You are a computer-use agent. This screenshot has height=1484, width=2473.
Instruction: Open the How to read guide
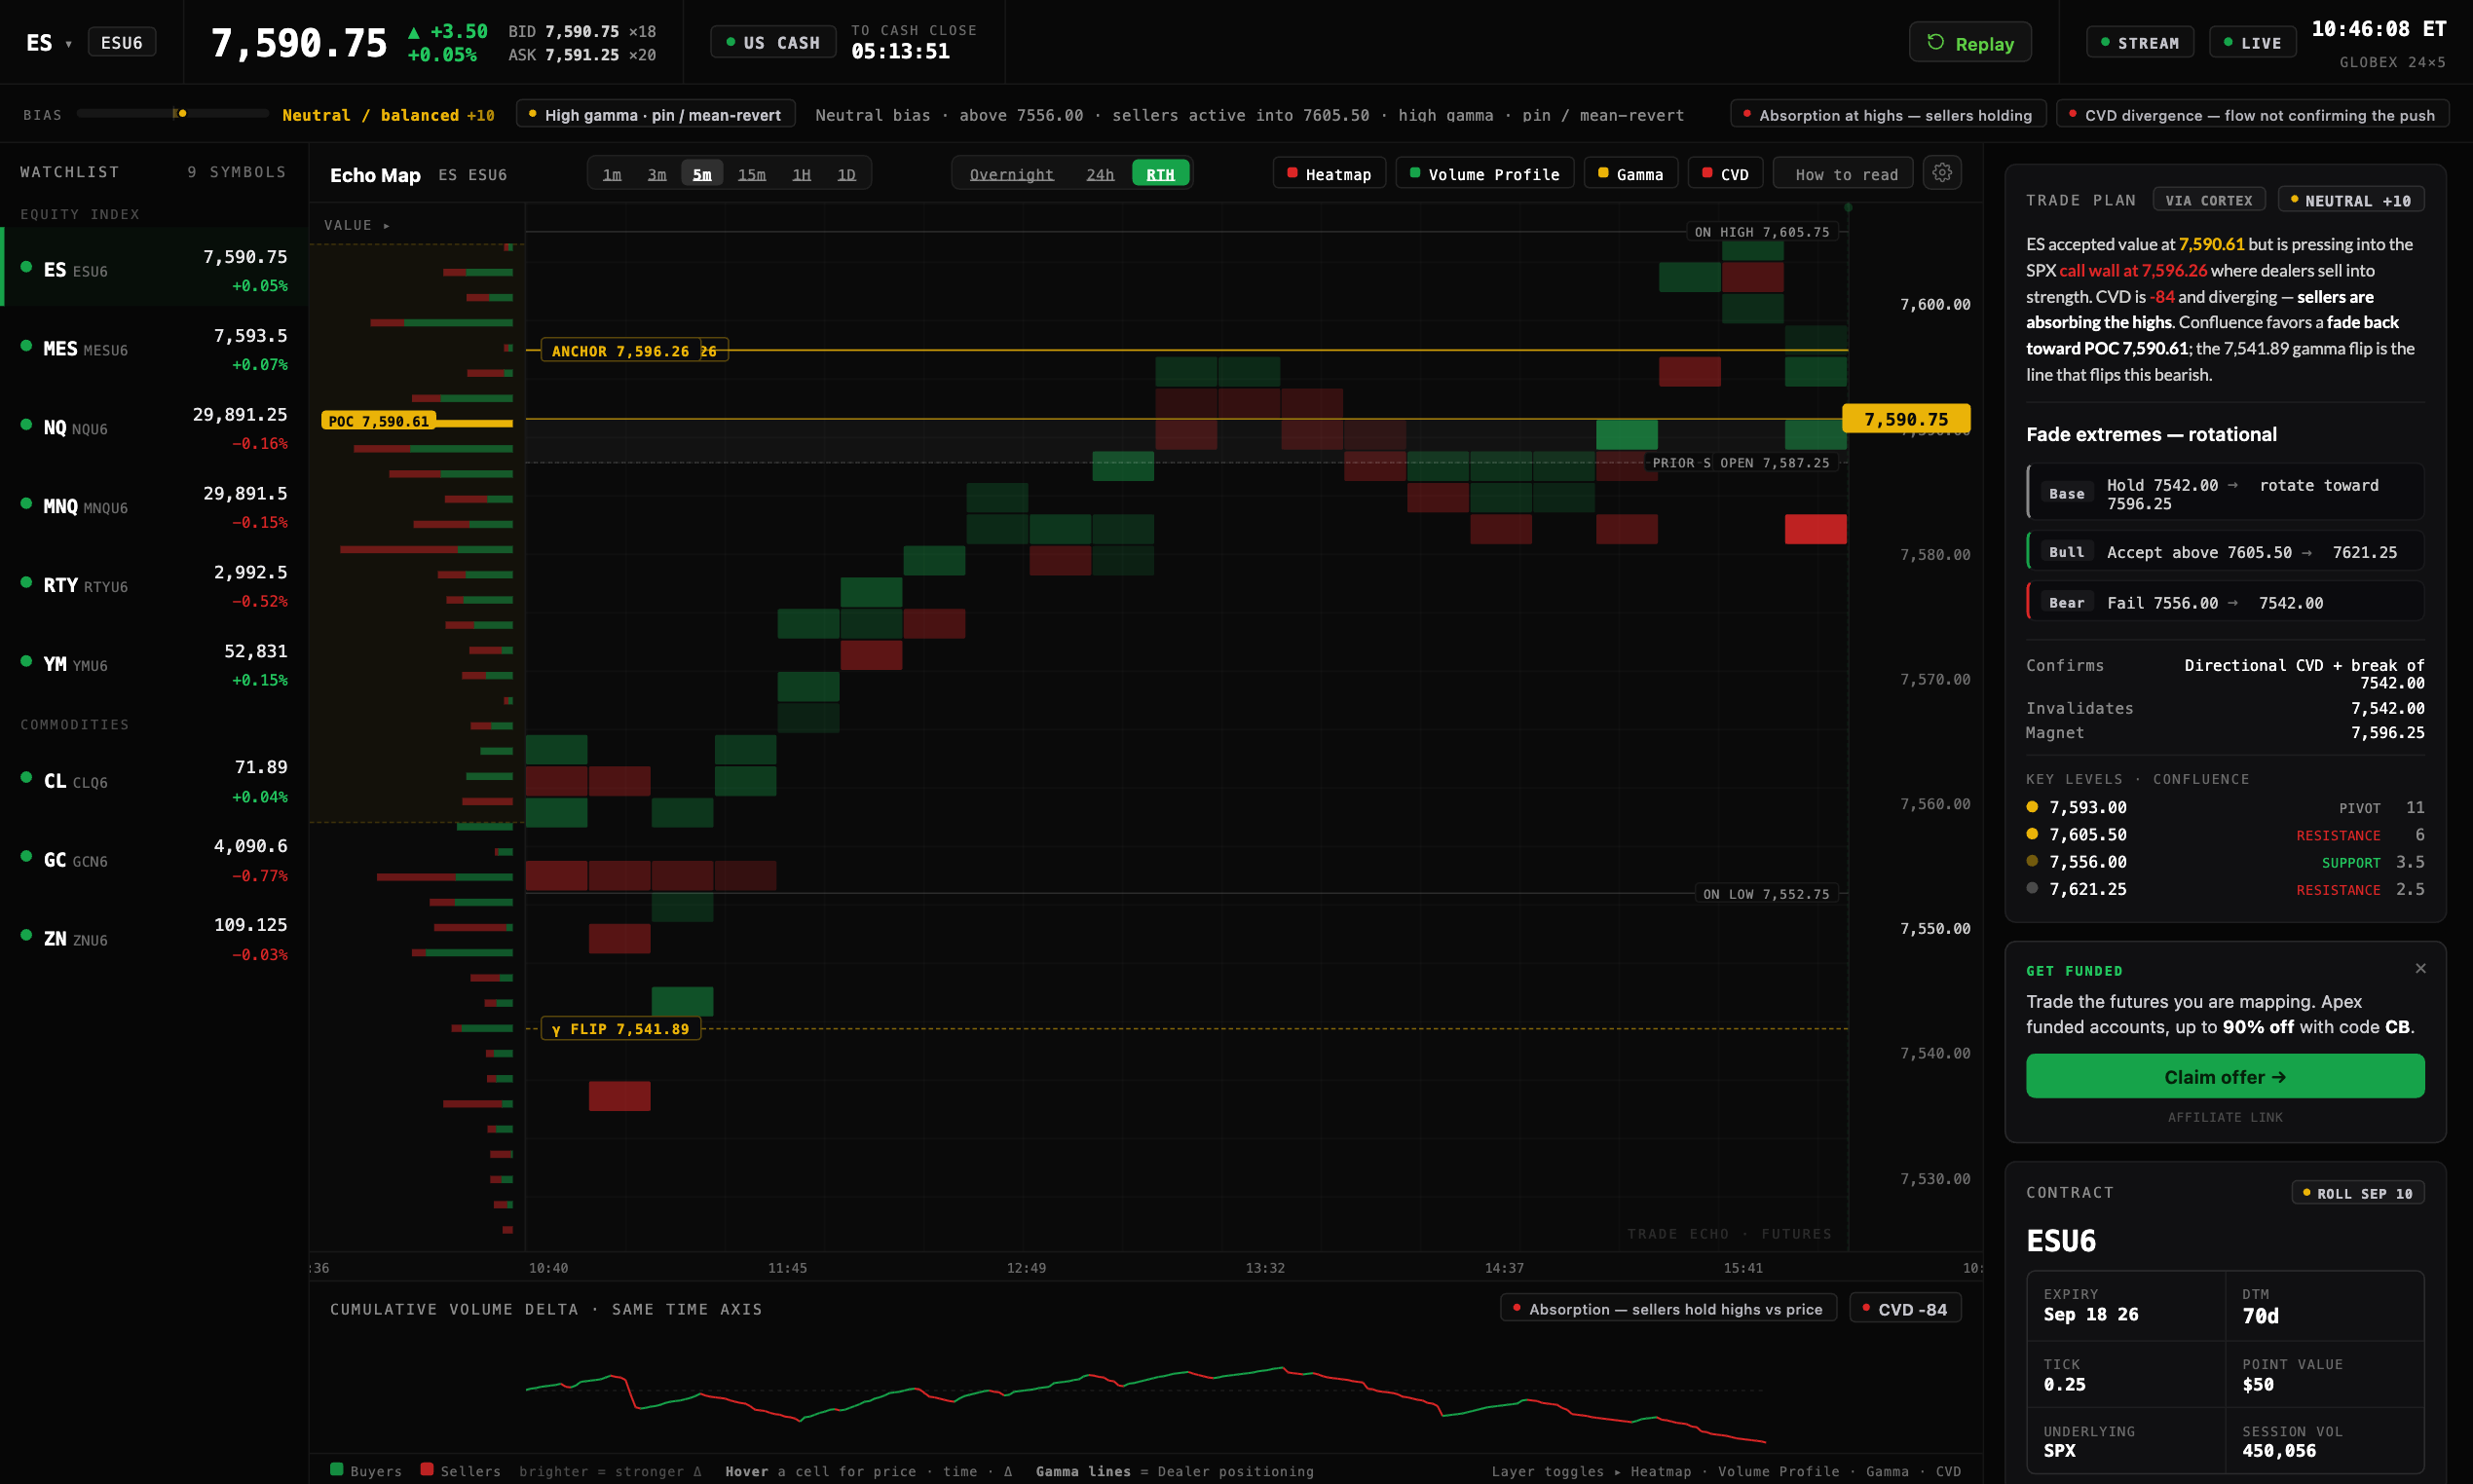point(1842,174)
